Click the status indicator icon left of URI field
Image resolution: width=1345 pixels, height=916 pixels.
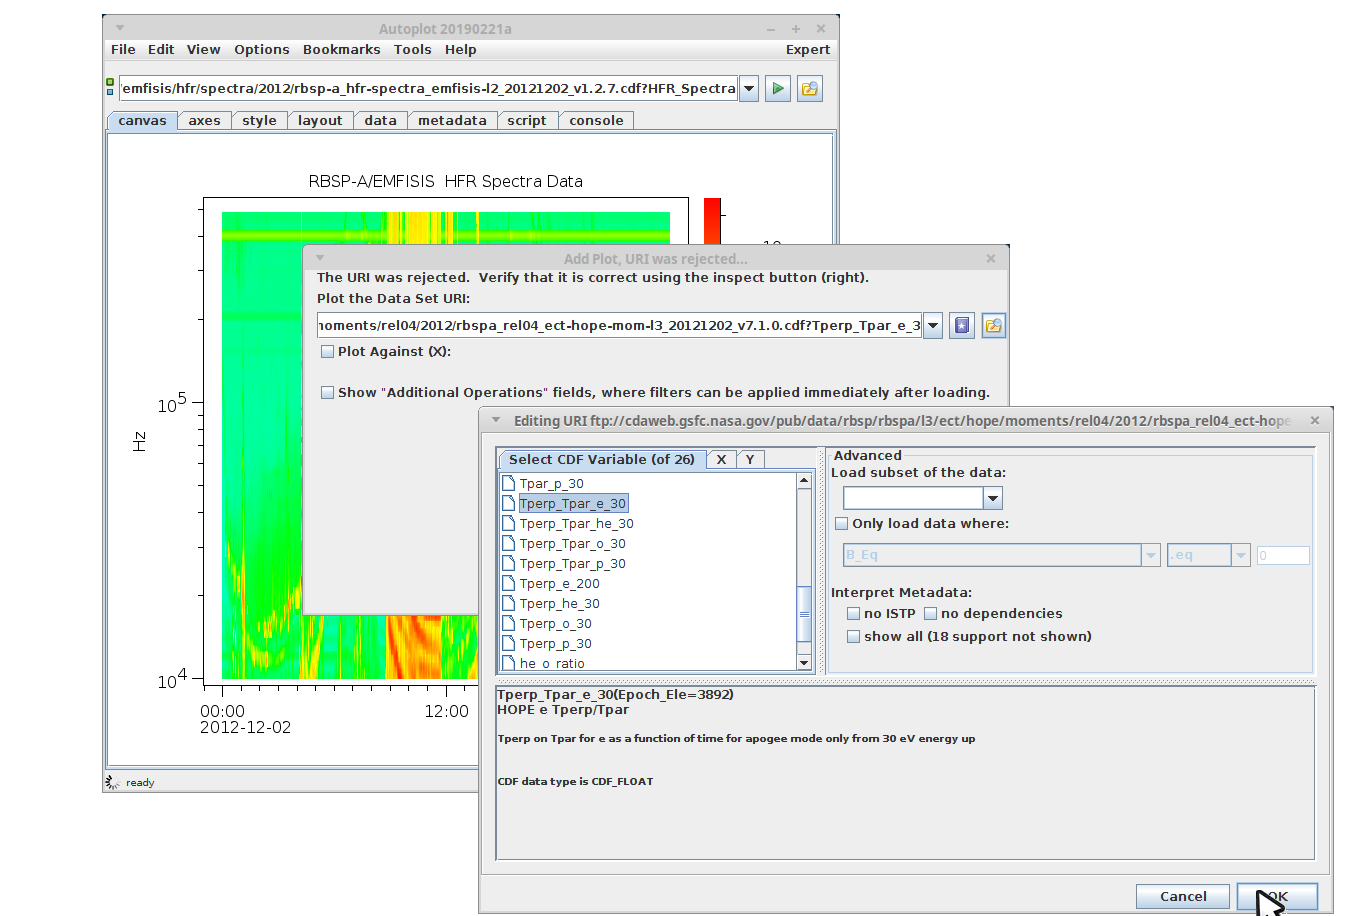click(110, 88)
